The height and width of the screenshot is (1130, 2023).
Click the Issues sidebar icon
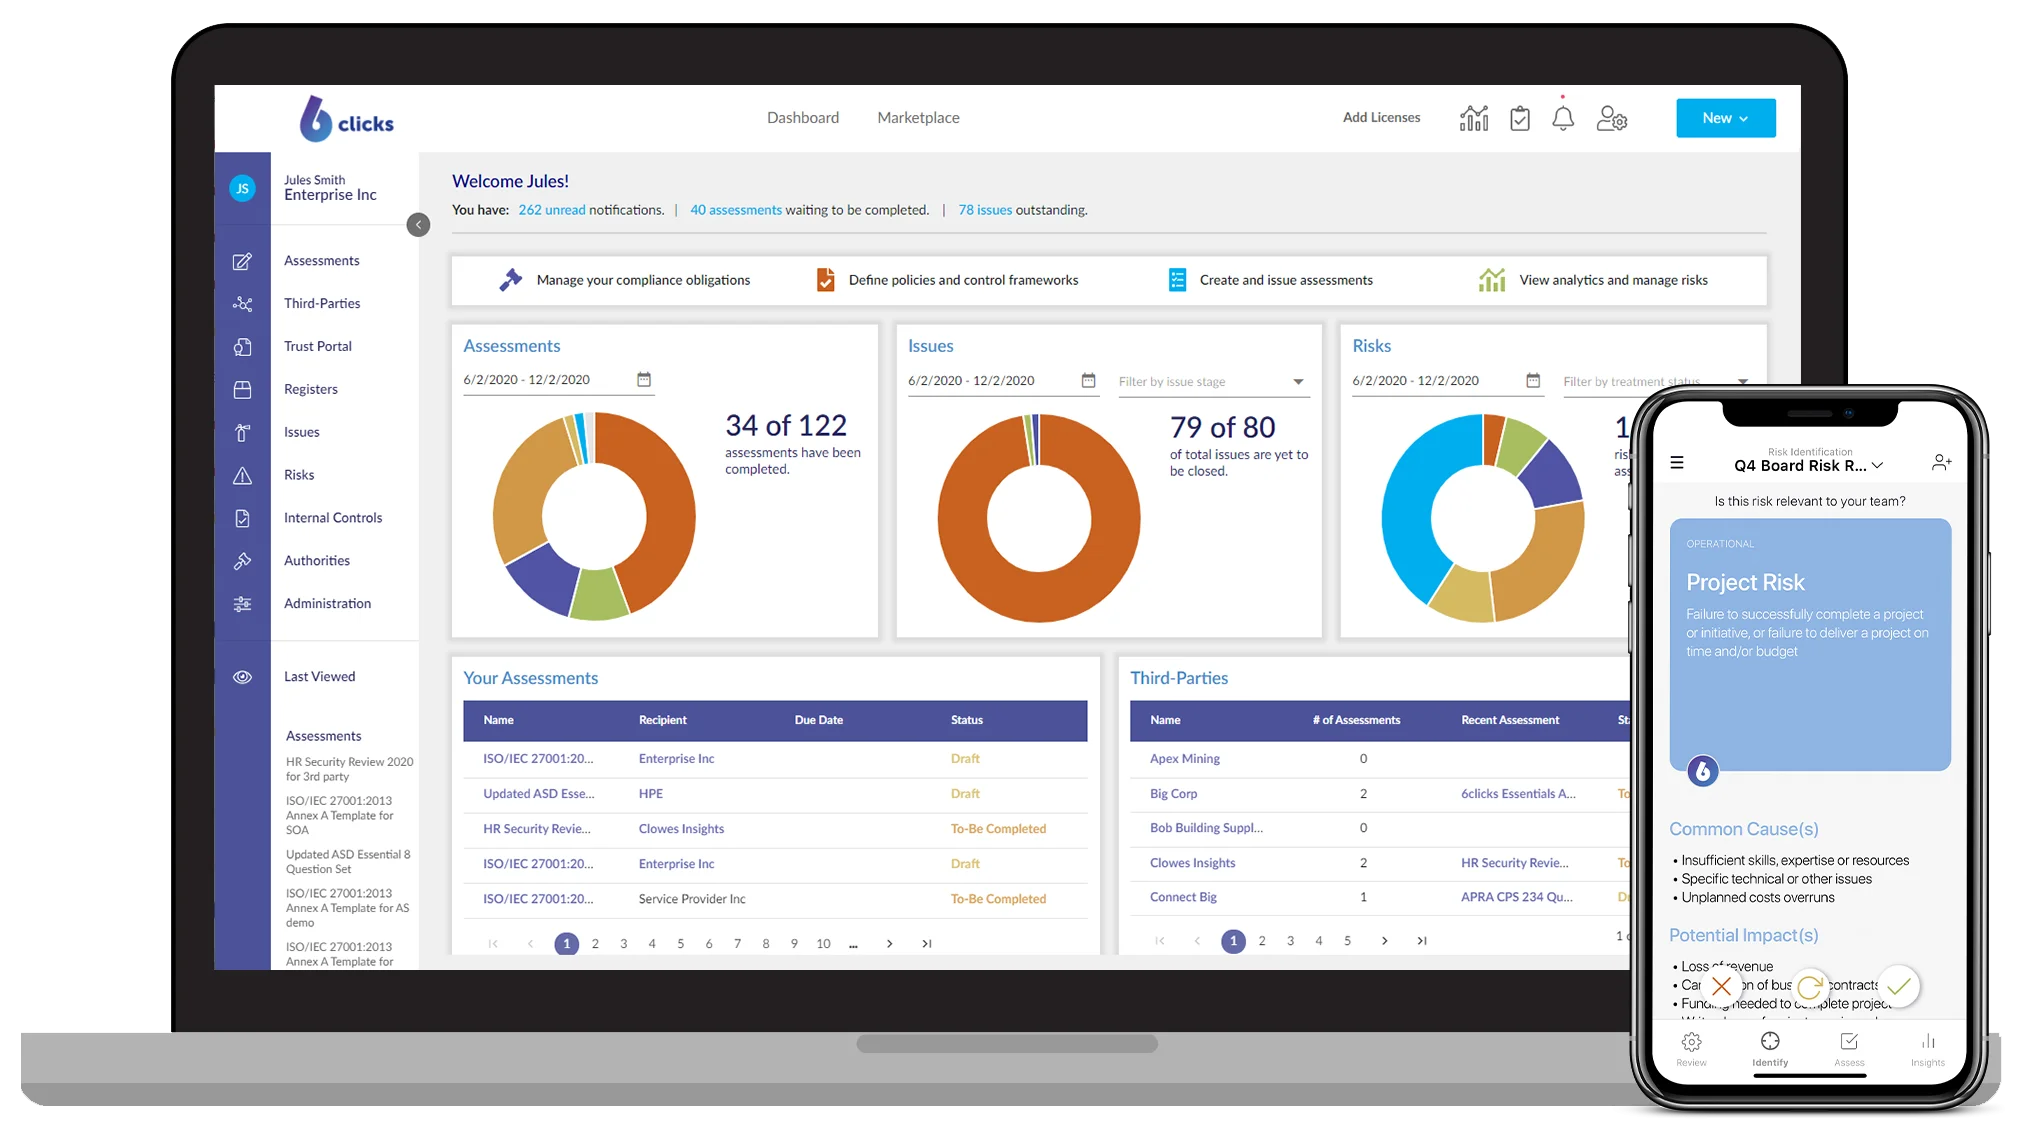[x=242, y=433]
